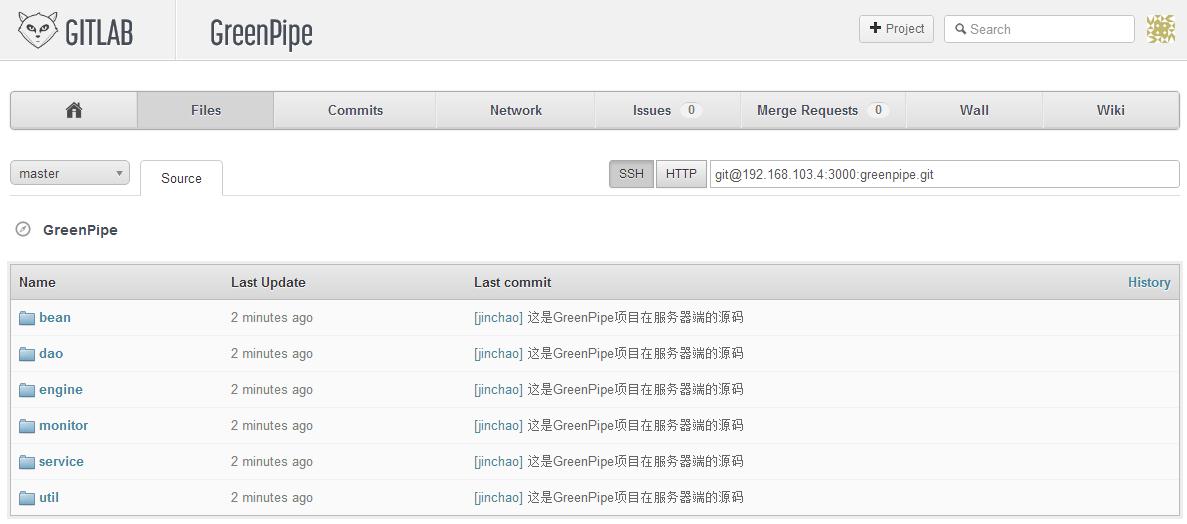The image size is (1187, 524).
Task: Click the Name column header
Action: pyautogui.click(x=37, y=282)
